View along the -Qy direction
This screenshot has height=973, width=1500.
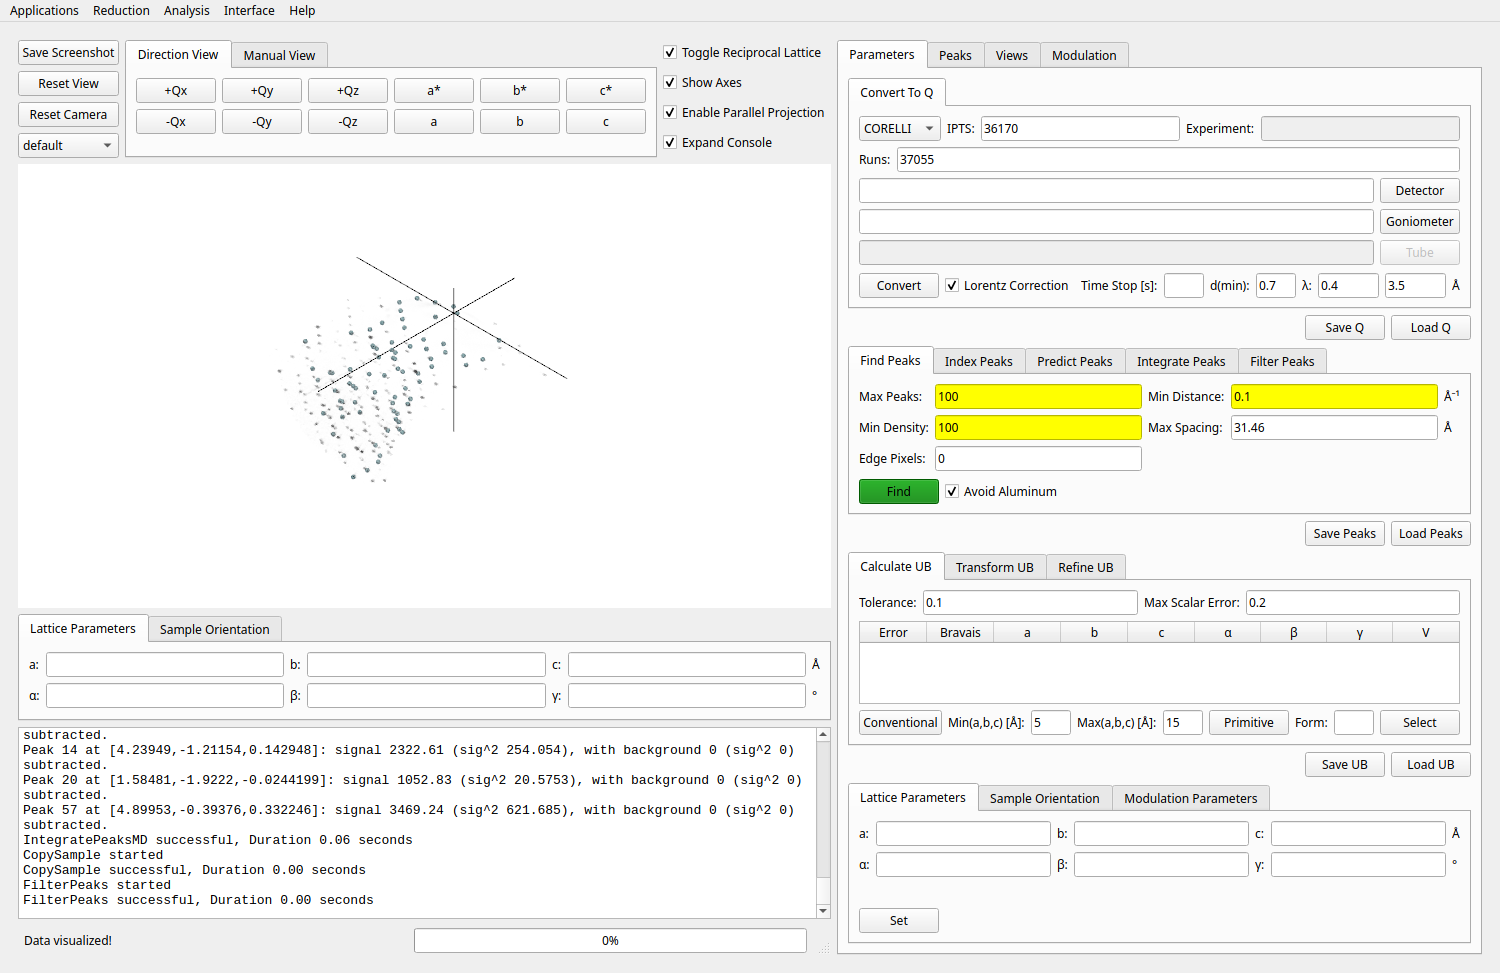pyautogui.click(x=262, y=121)
